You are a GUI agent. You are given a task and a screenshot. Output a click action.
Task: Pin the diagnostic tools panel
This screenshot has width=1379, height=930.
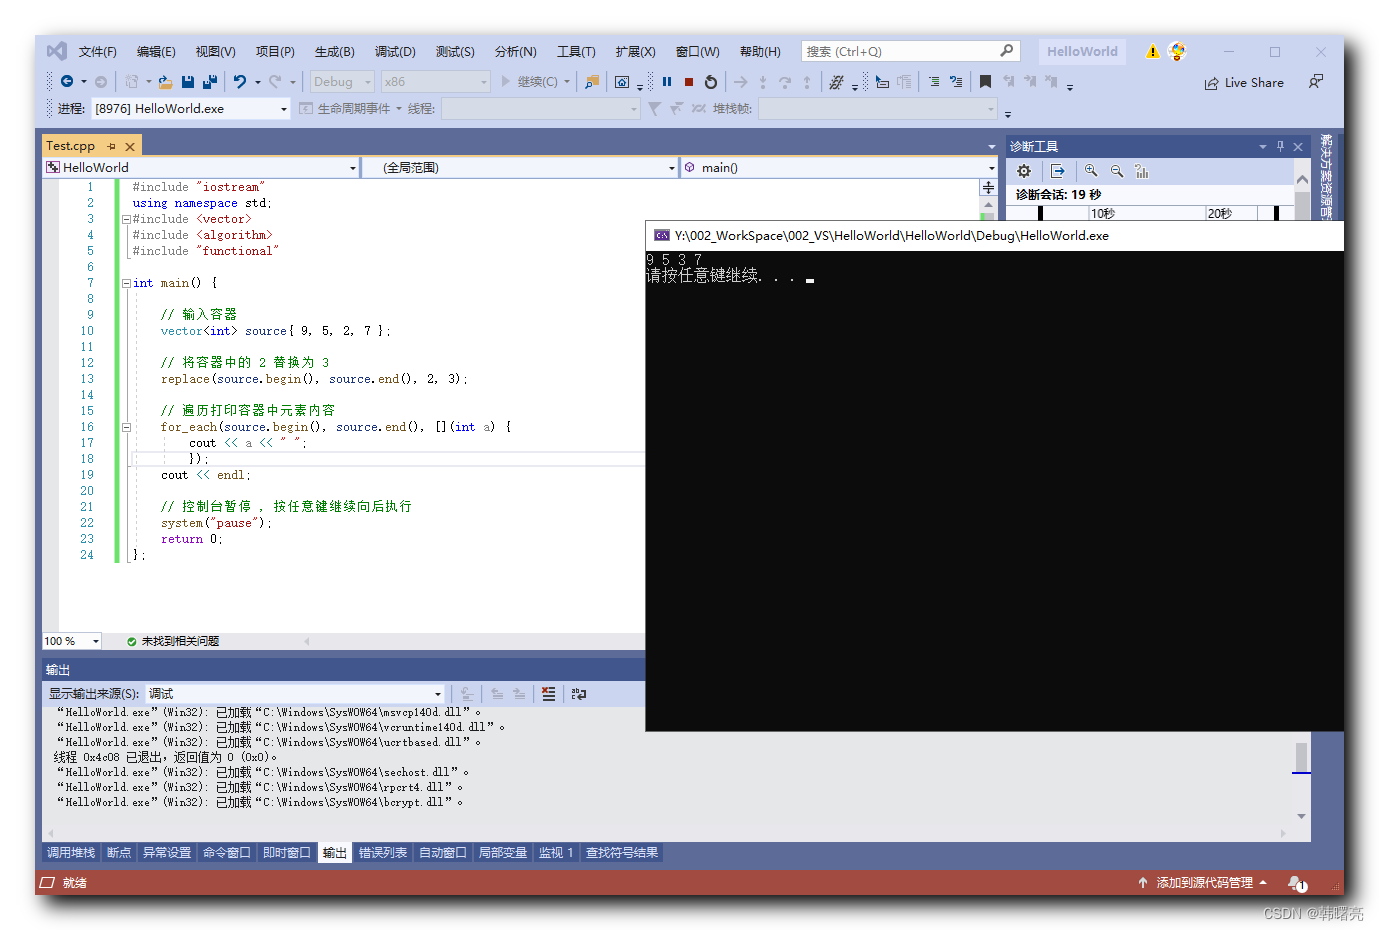[1280, 146]
